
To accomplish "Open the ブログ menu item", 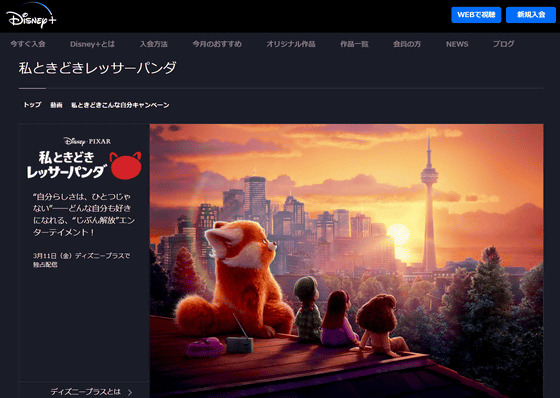I will 504,44.
